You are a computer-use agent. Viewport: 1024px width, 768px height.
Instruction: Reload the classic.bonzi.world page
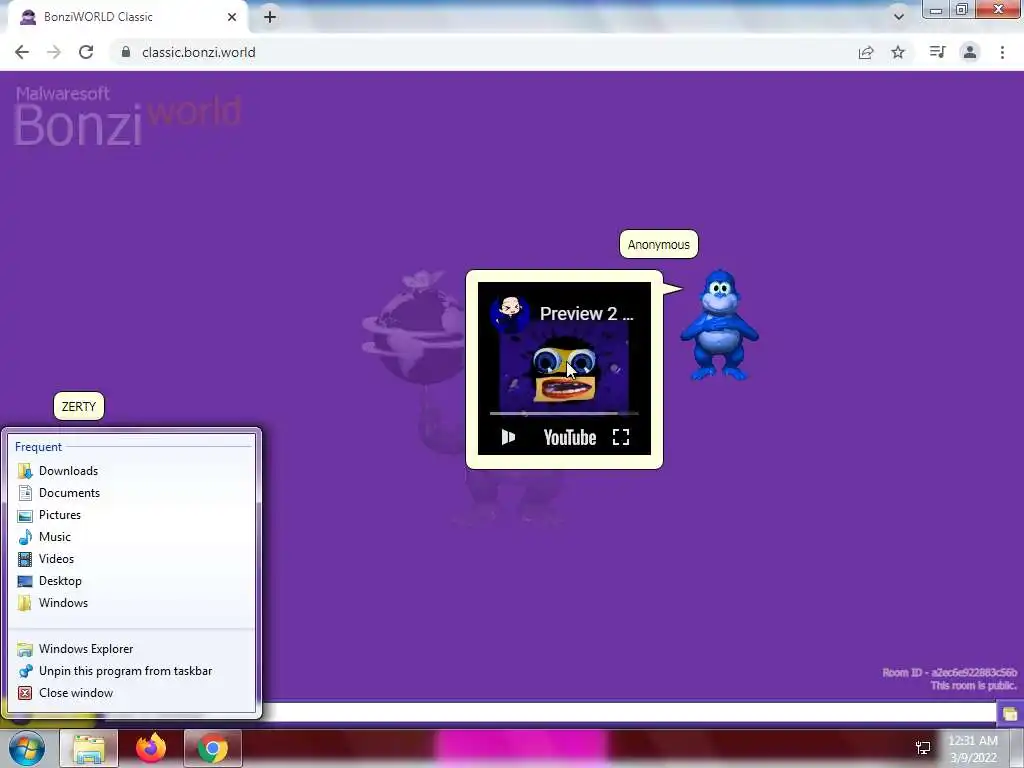coord(86,52)
